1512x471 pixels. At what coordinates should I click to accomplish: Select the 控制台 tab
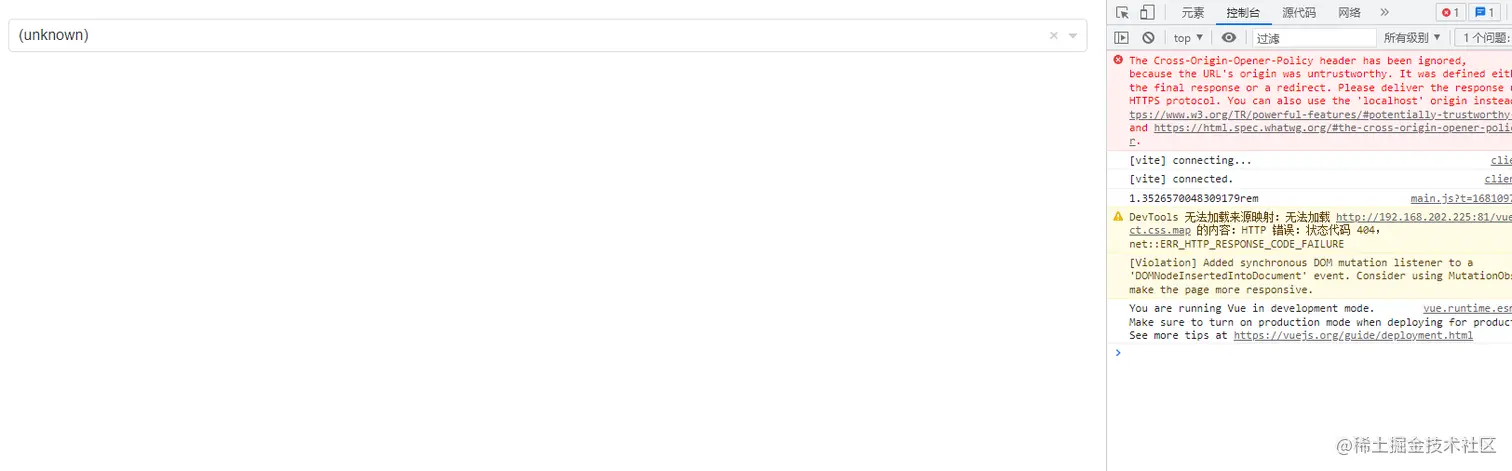point(1244,13)
